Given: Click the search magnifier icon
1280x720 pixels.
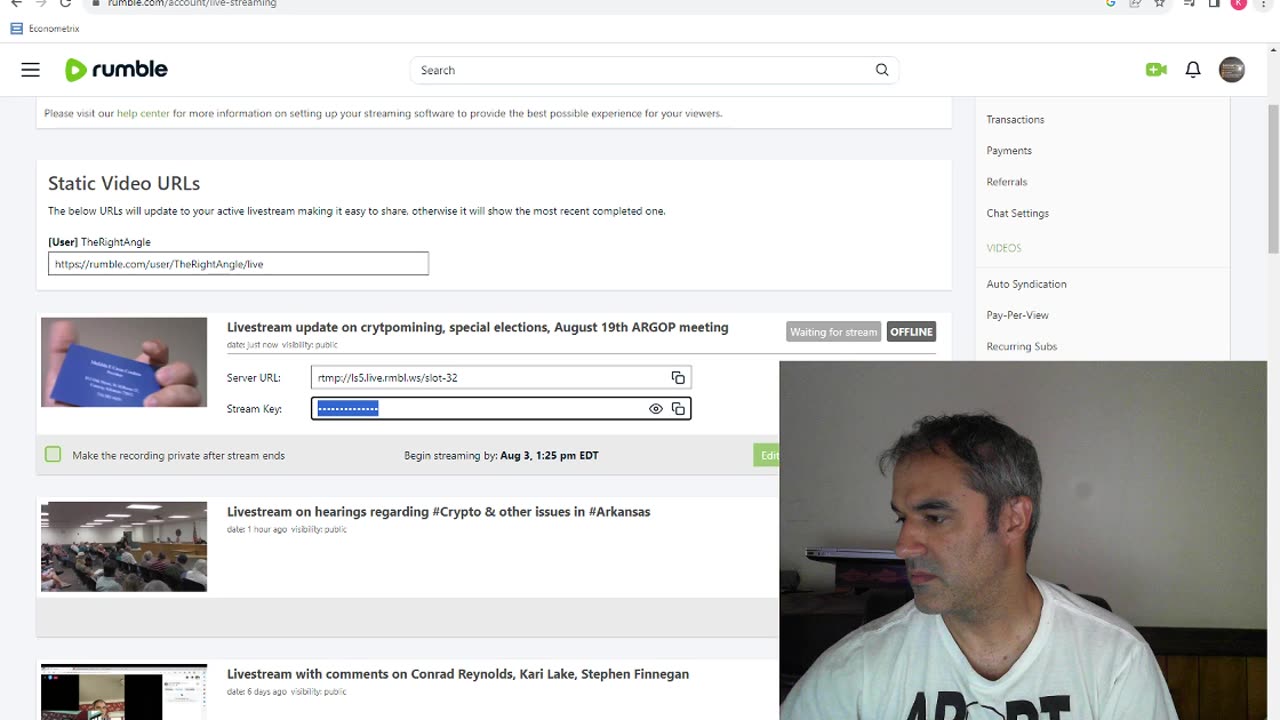Looking at the screenshot, I should pos(882,70).
